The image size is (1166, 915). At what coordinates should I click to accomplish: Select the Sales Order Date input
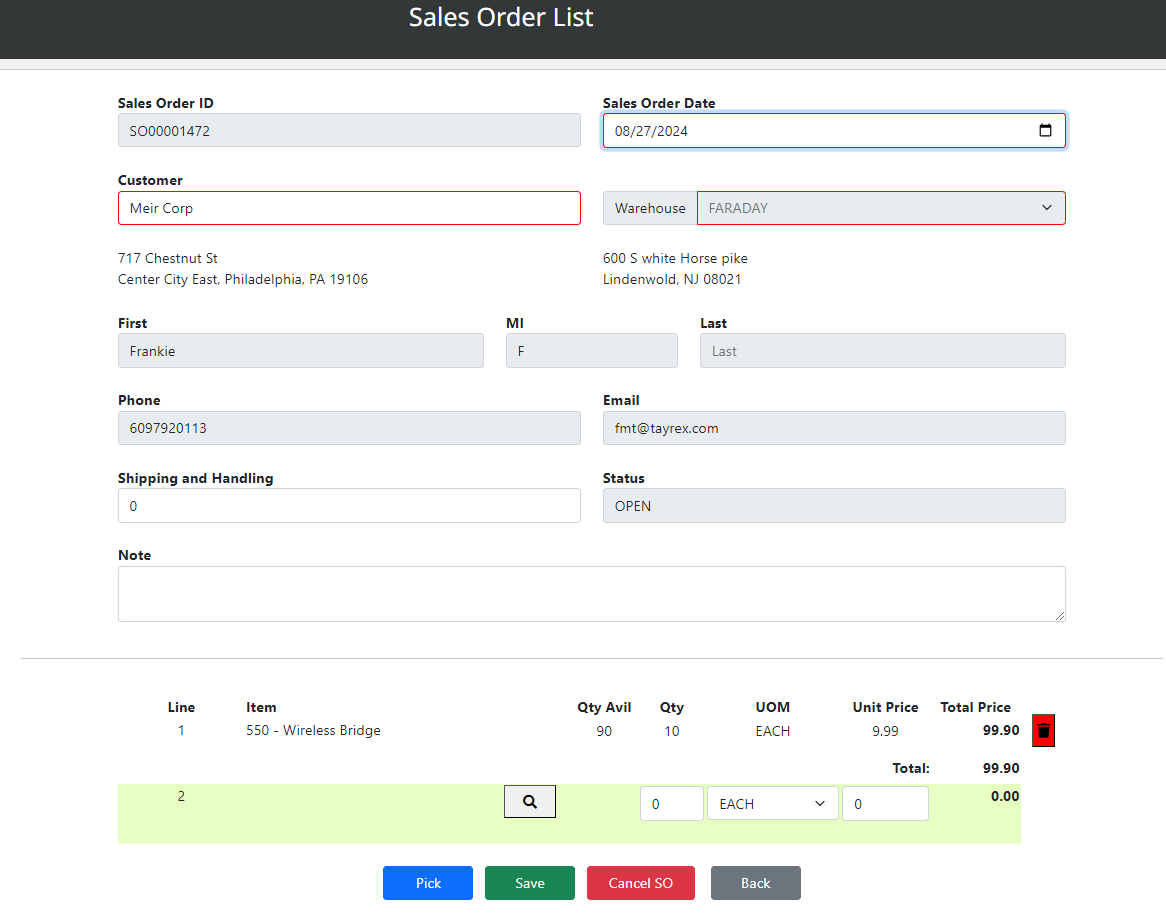[834, 130]
